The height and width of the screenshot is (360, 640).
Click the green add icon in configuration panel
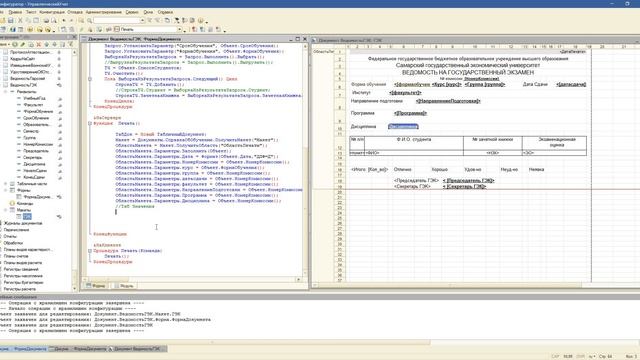(x=15, y=44)
